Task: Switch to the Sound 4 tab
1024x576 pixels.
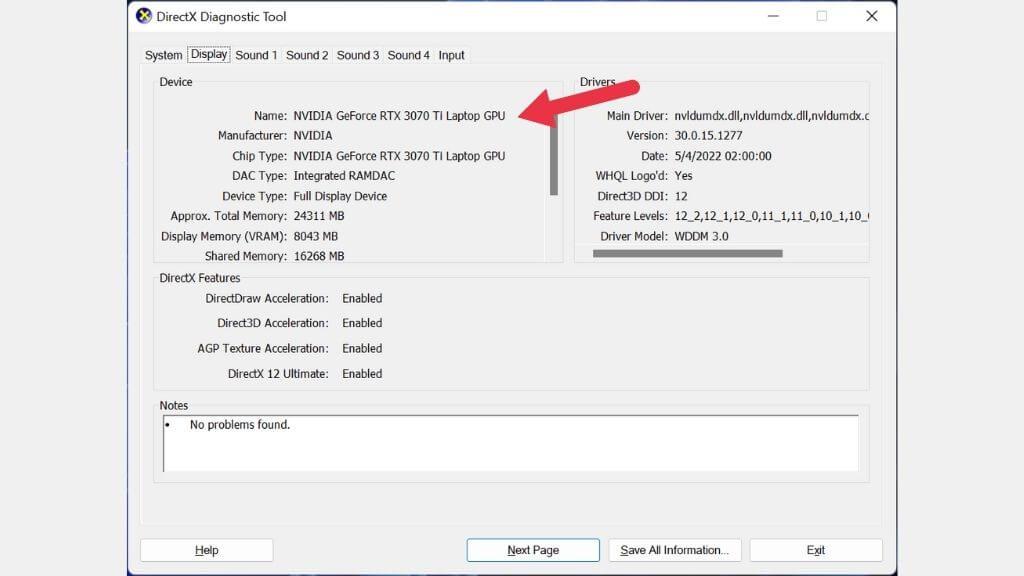Action: coord(409,55)
